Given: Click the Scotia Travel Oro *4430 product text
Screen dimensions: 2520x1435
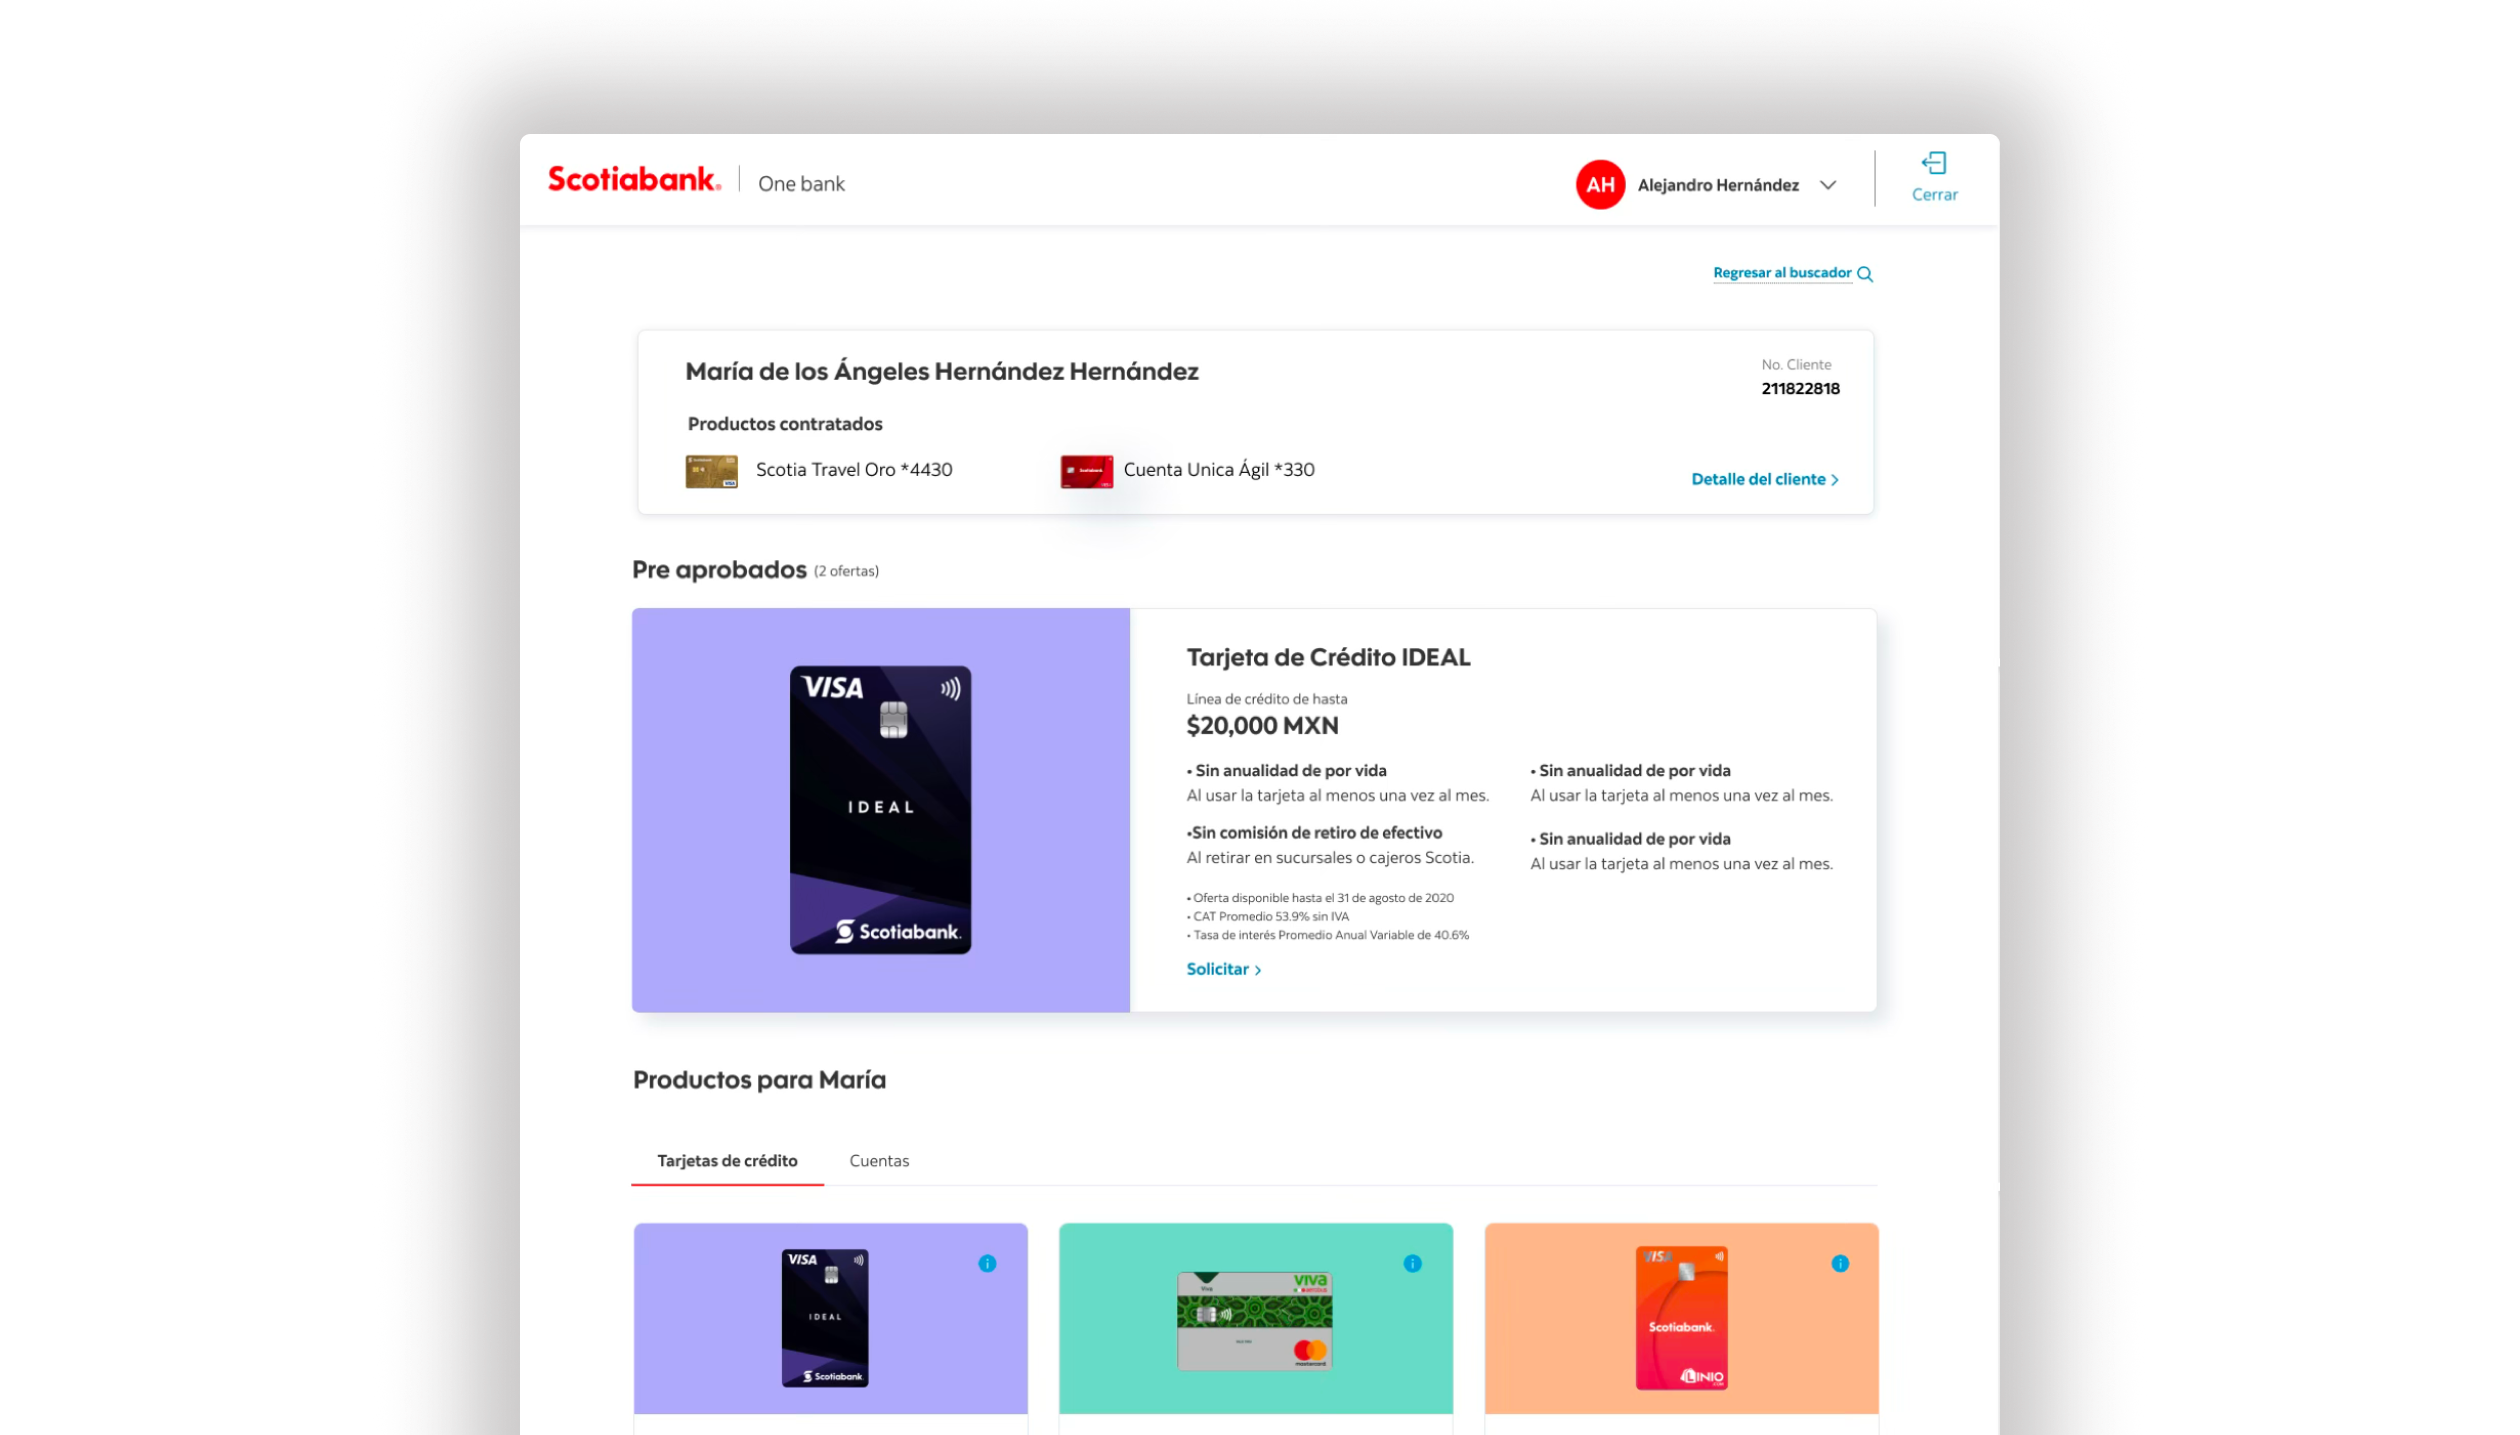Looking at the screenshot, I should click(854, 469).
